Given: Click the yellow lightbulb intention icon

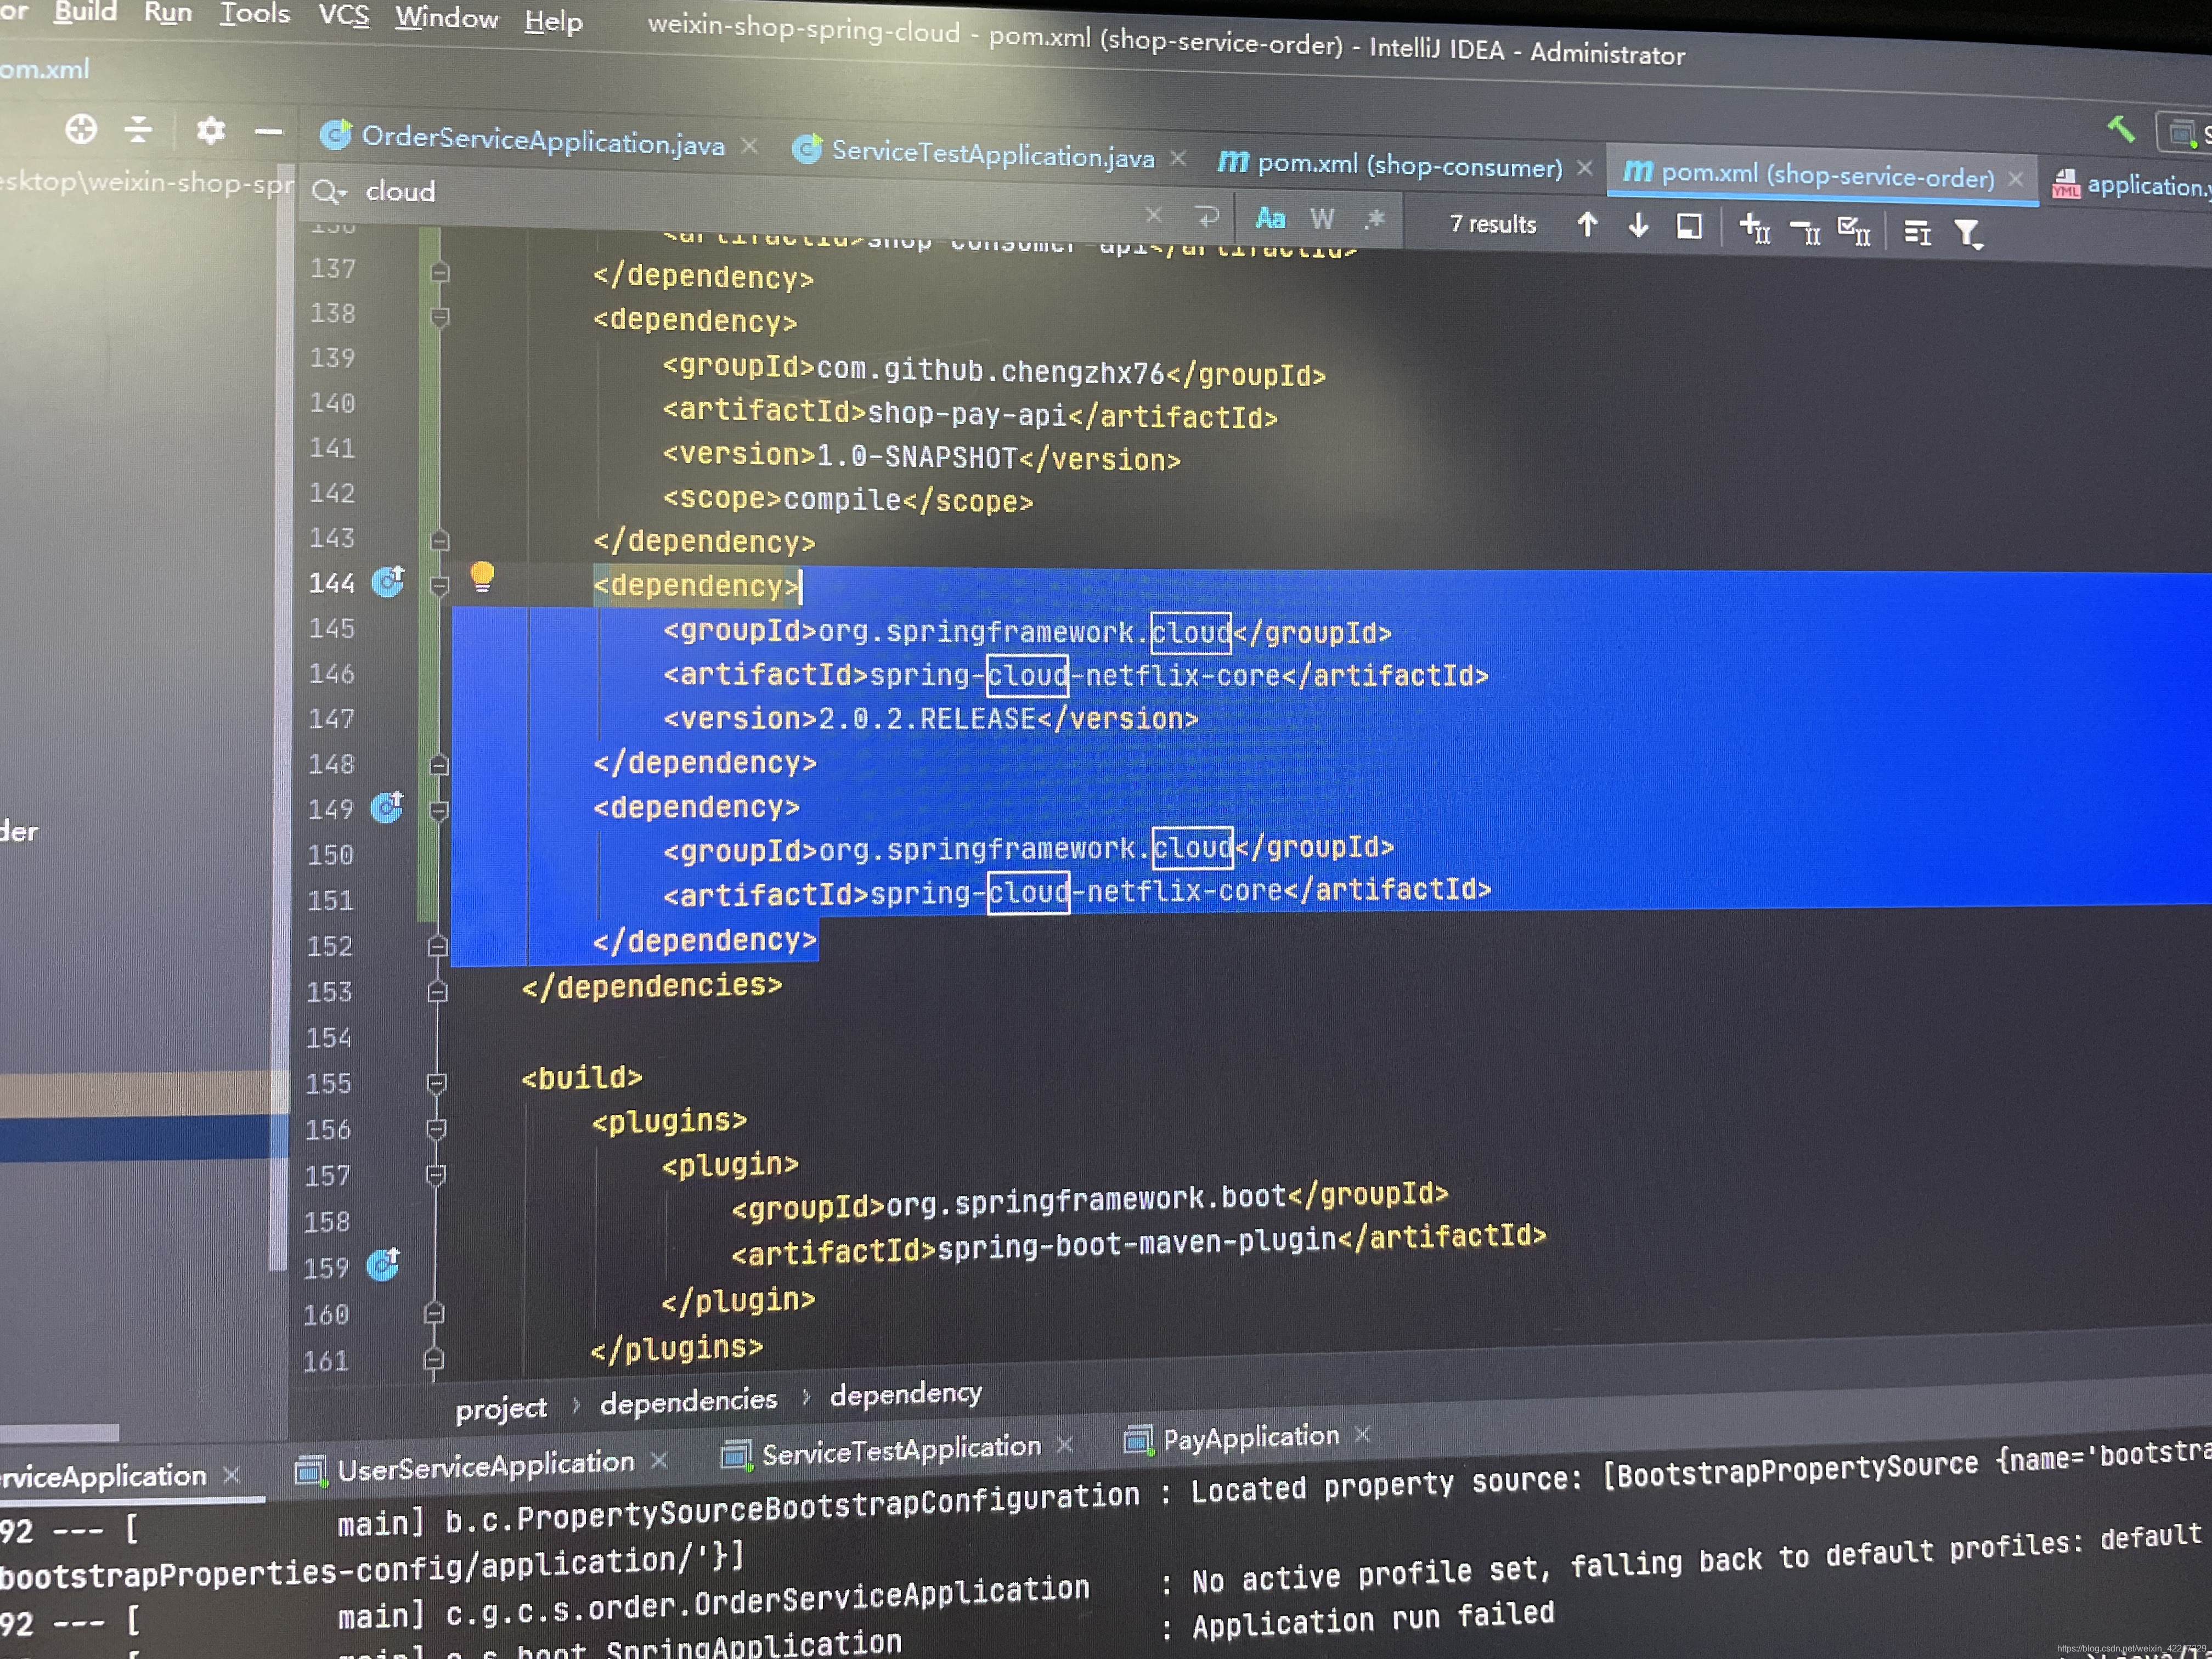Looking at the screenshot, I should point(482,577).
